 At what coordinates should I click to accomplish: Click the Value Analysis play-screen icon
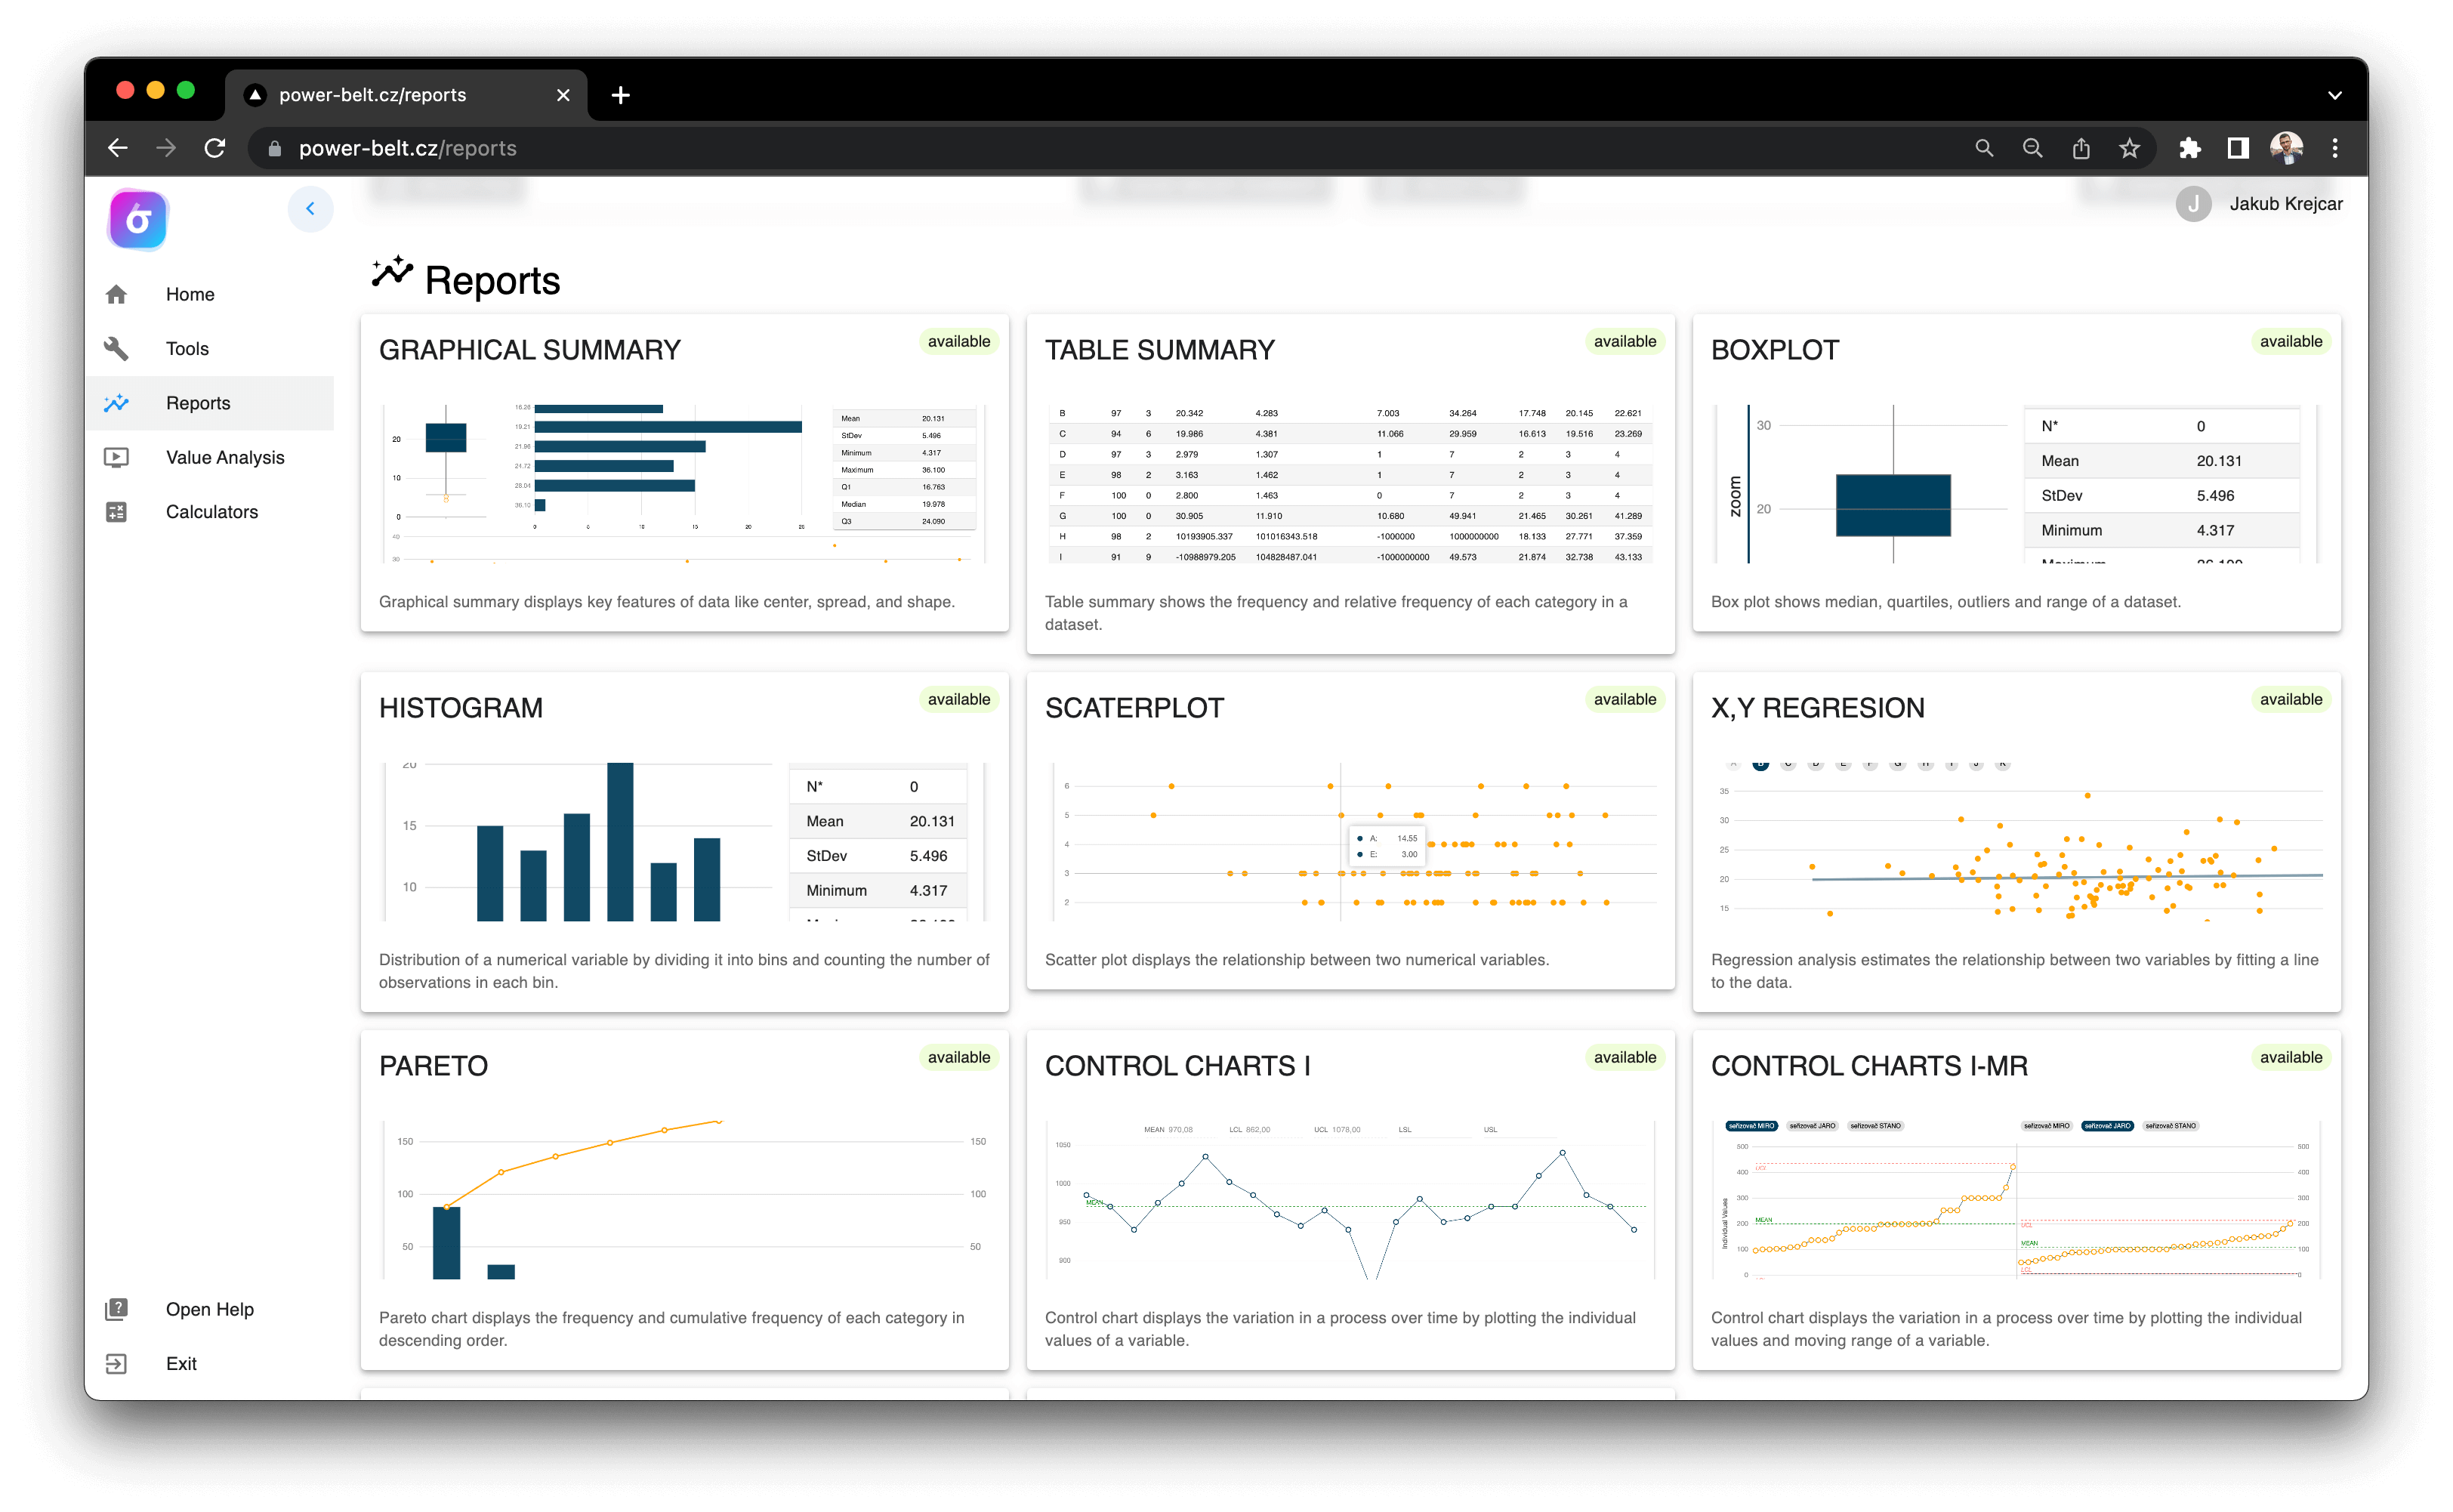coord(116,457)
